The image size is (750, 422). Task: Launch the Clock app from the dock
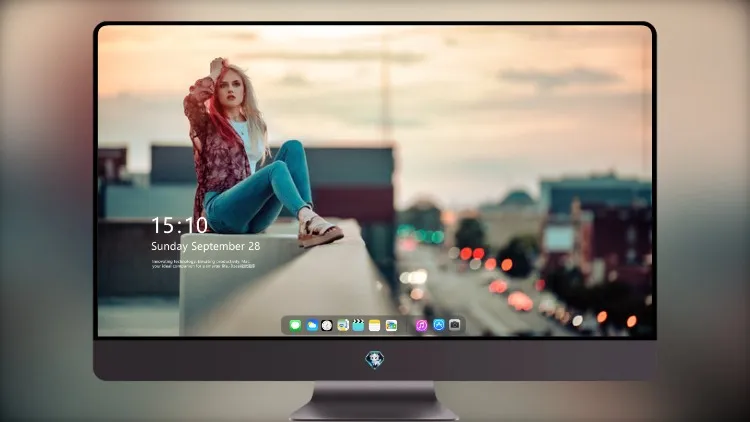(x=327, y=325)
